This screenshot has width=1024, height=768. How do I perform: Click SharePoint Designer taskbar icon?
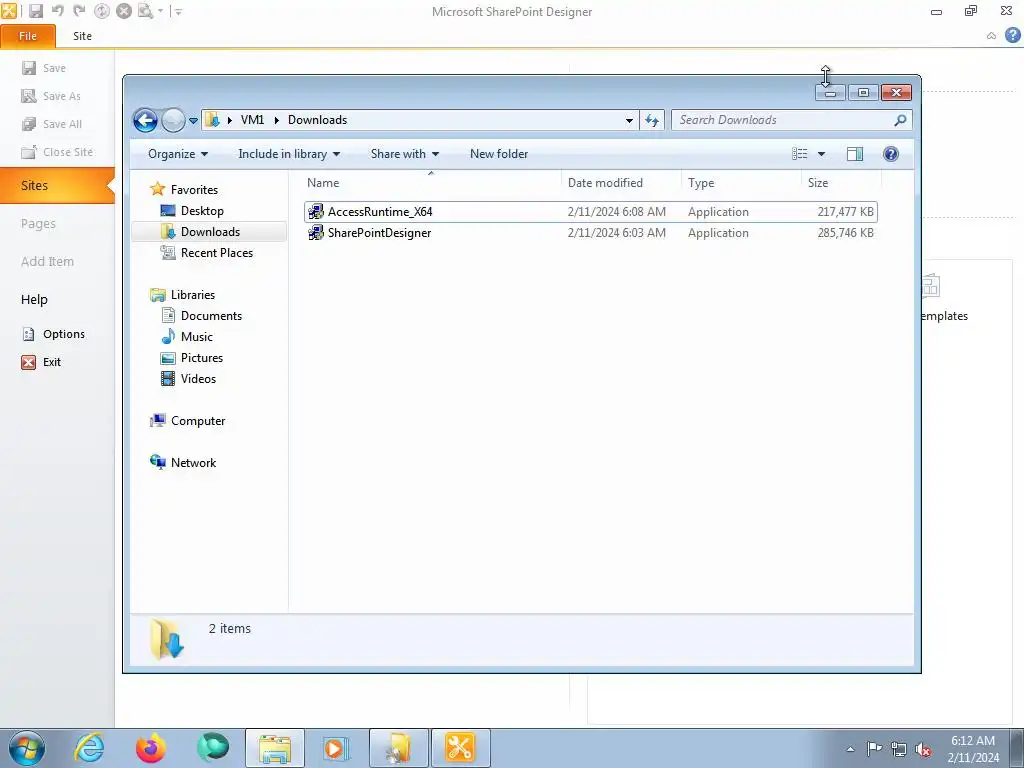tap(460, 748)
